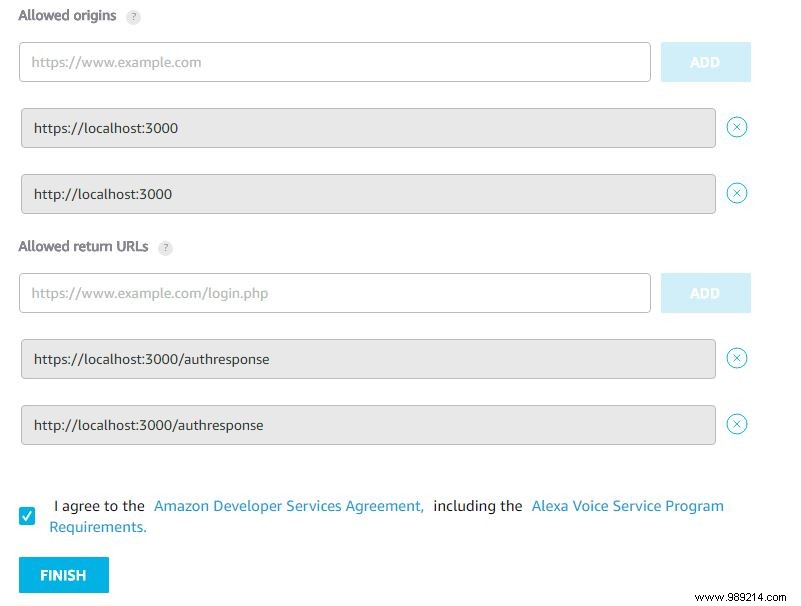
Task: Focus the Allowed origins URL input field
Action: click(x=335, y=62)
